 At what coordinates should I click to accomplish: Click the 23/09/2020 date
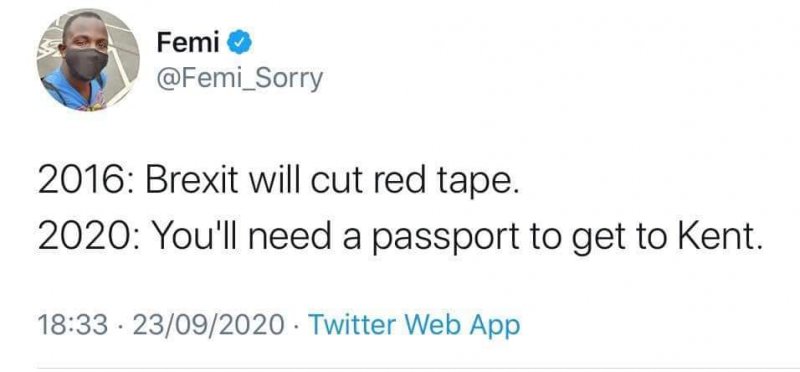(208, 325)
